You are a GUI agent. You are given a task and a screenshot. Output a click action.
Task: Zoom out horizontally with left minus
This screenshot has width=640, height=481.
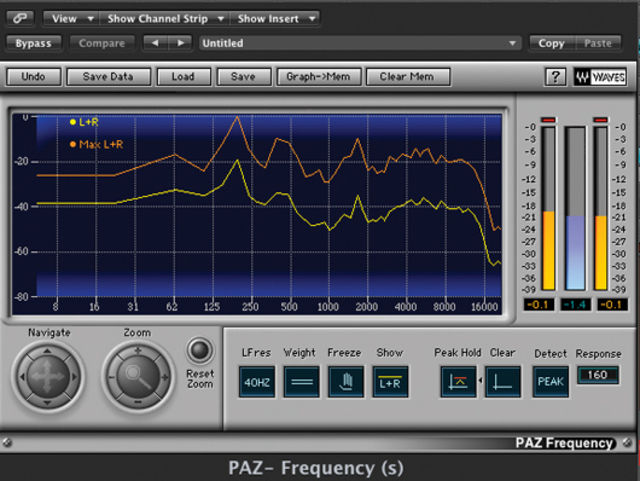(x=111, y=377)
